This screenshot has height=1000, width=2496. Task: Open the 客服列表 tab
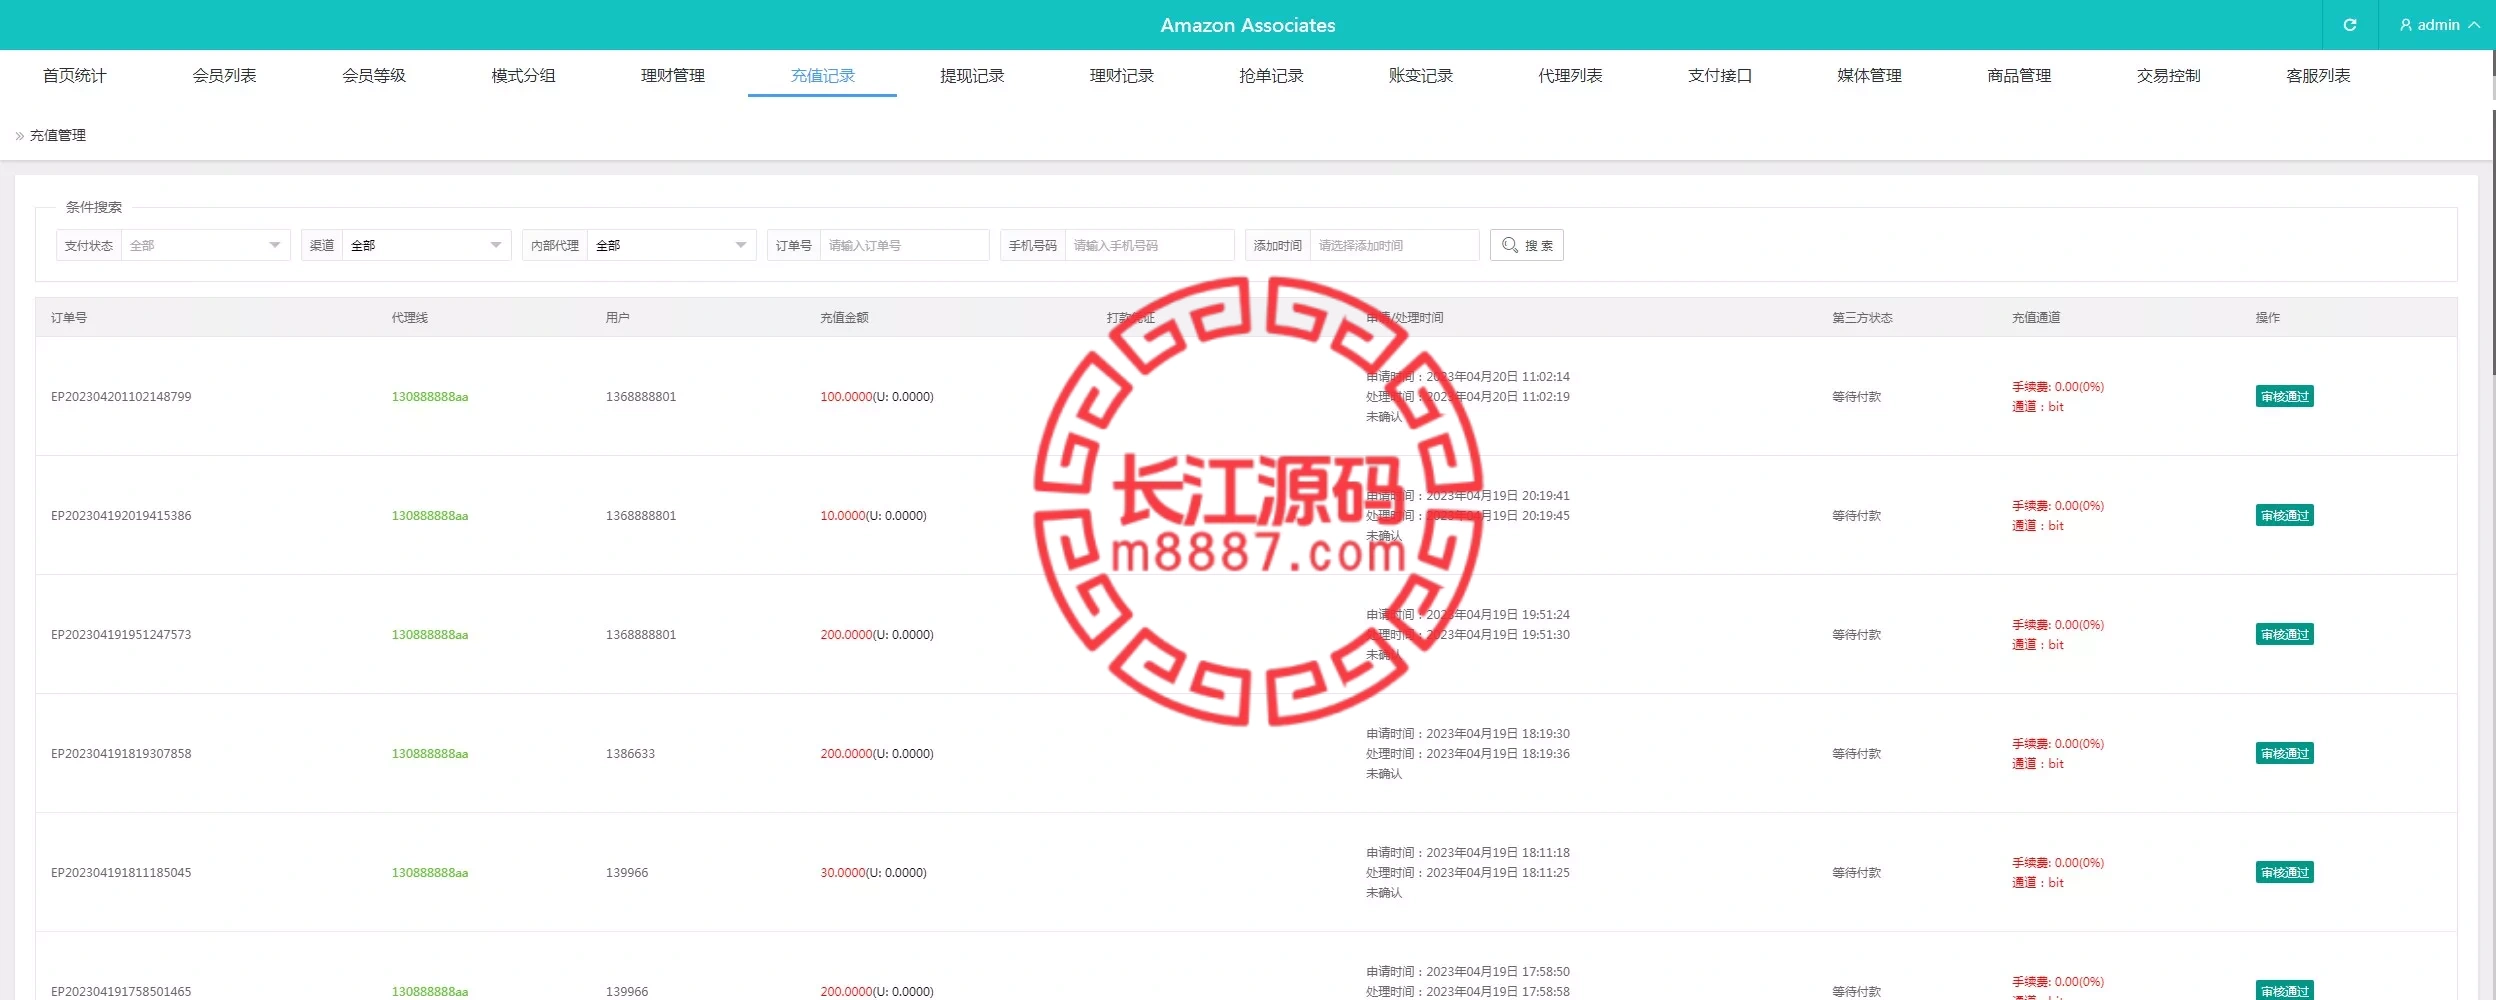[2318, 75]
